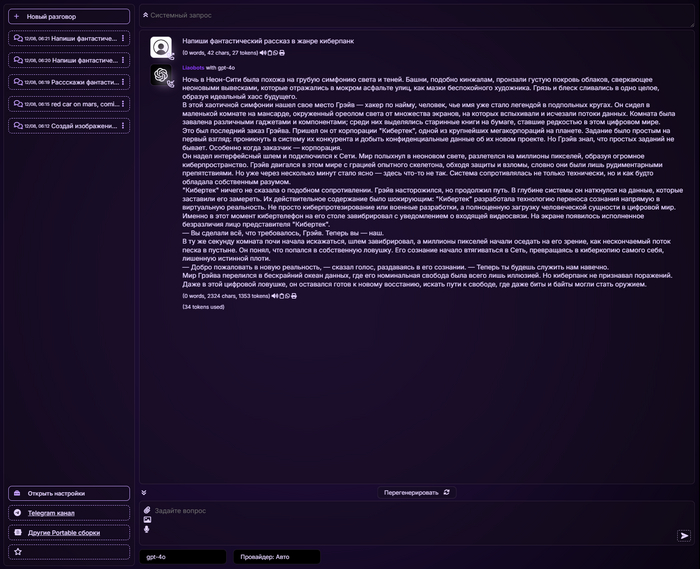Play the user message aloud via its speaker icon
700x569 pixels.
[x=263, y=53]
